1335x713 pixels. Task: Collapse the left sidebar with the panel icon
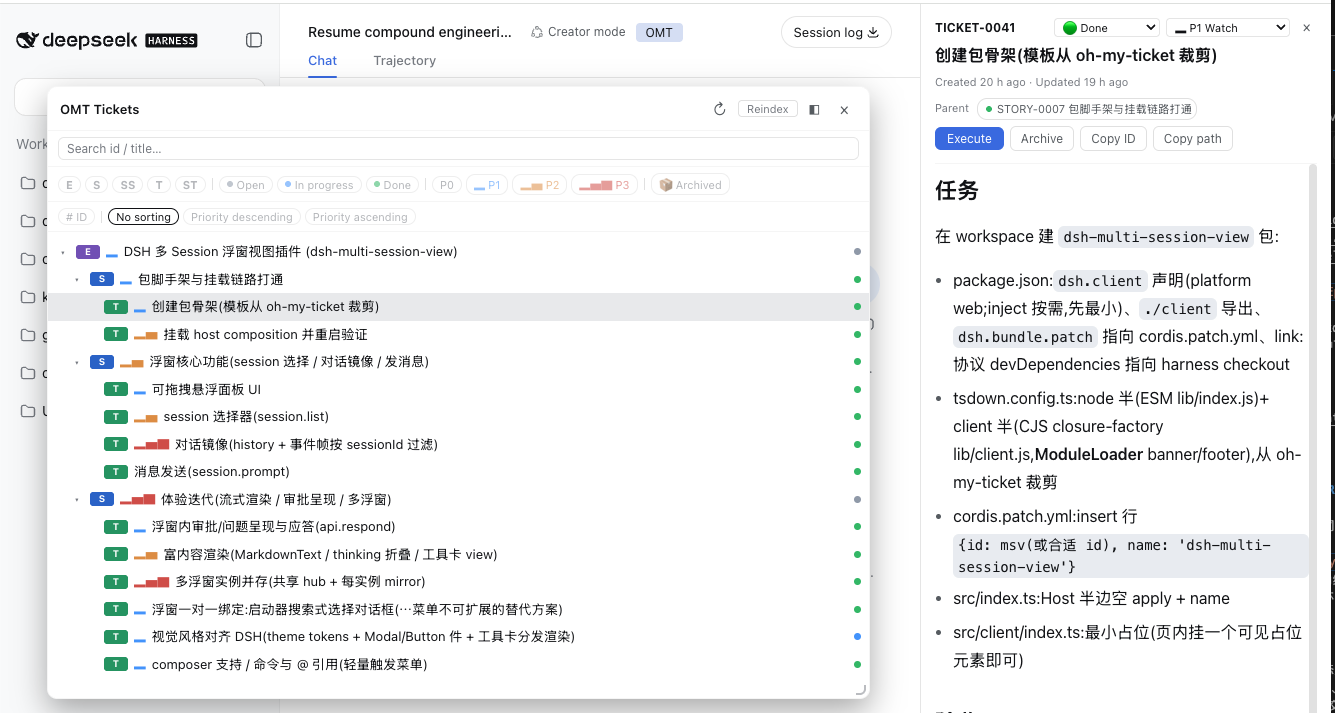click(x=254, y=40)
